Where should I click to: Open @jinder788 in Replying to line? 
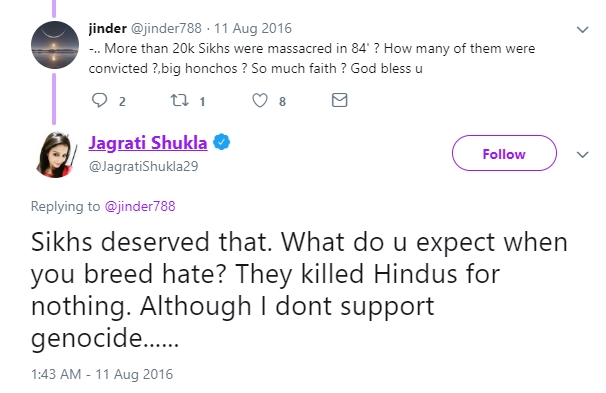click(140, 206)
